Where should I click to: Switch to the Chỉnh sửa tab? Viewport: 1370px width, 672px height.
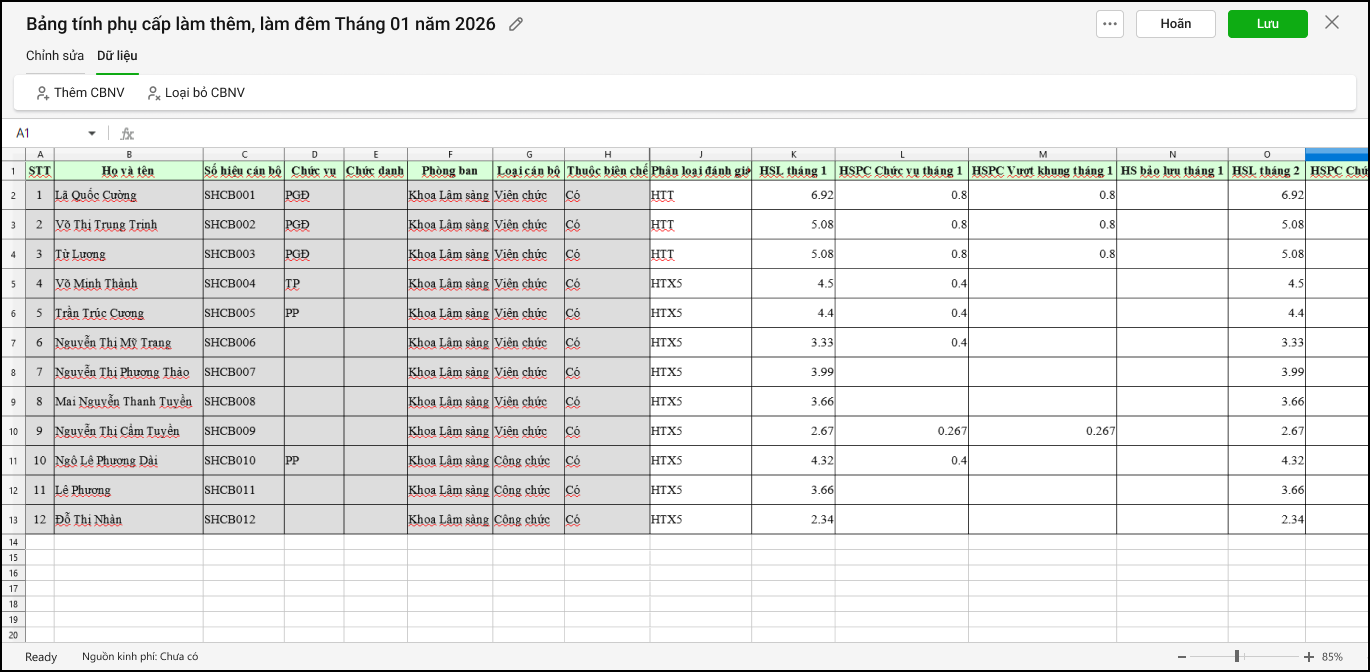(x=55, y=55)
